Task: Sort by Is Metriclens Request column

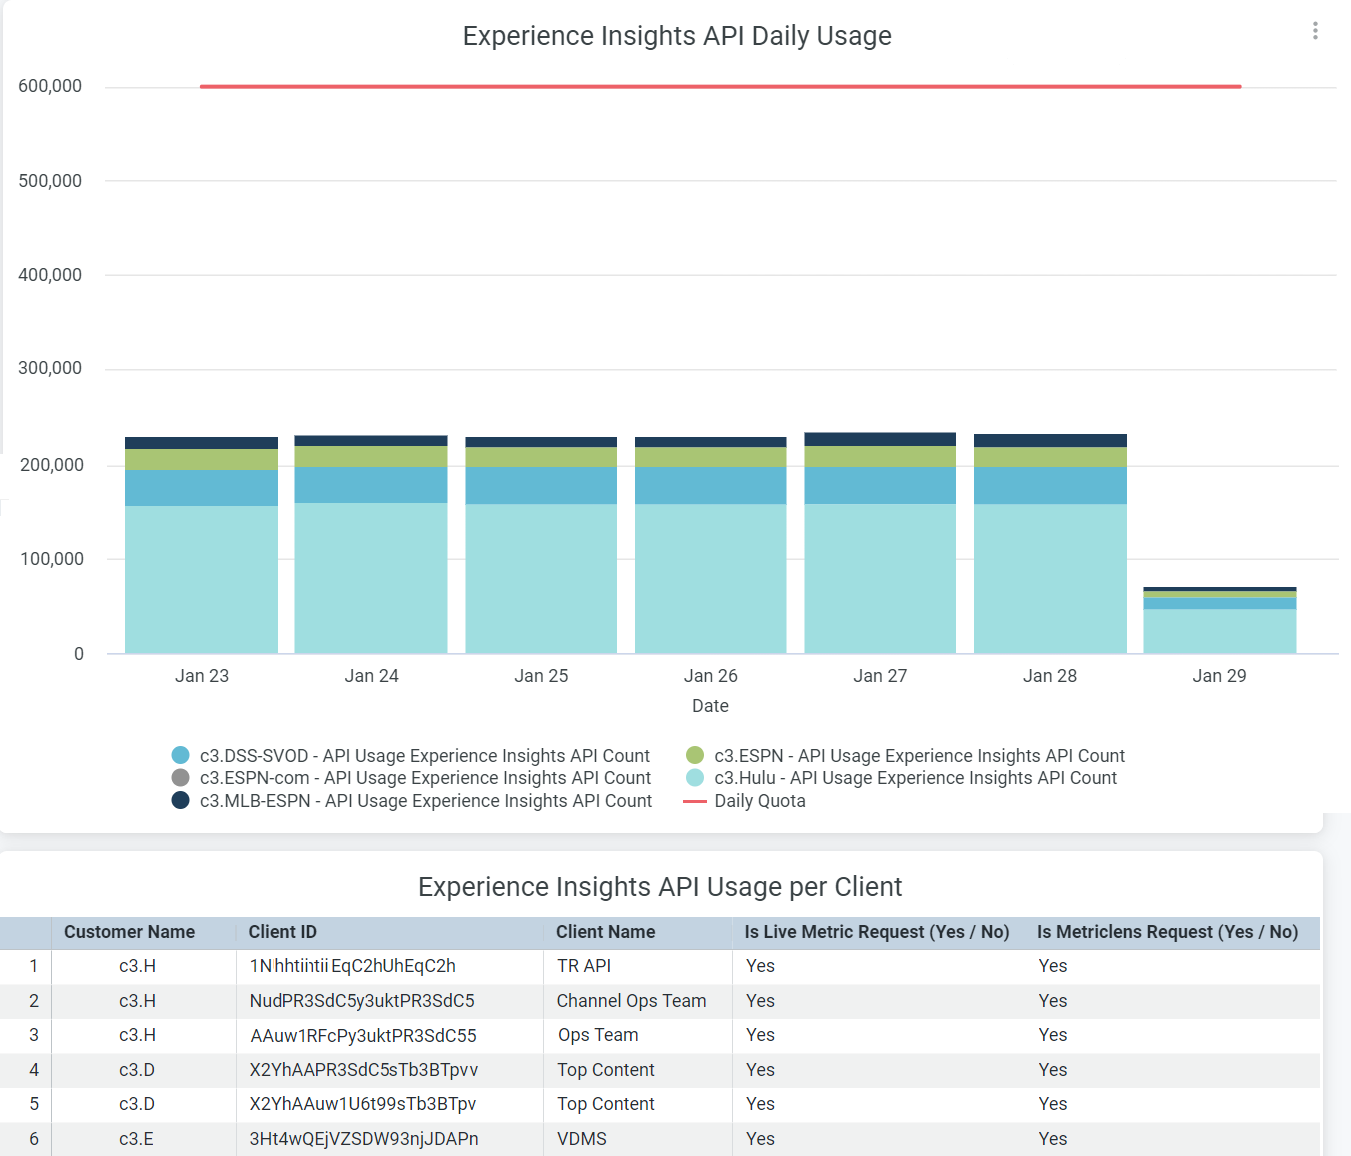Action: 1167,932
